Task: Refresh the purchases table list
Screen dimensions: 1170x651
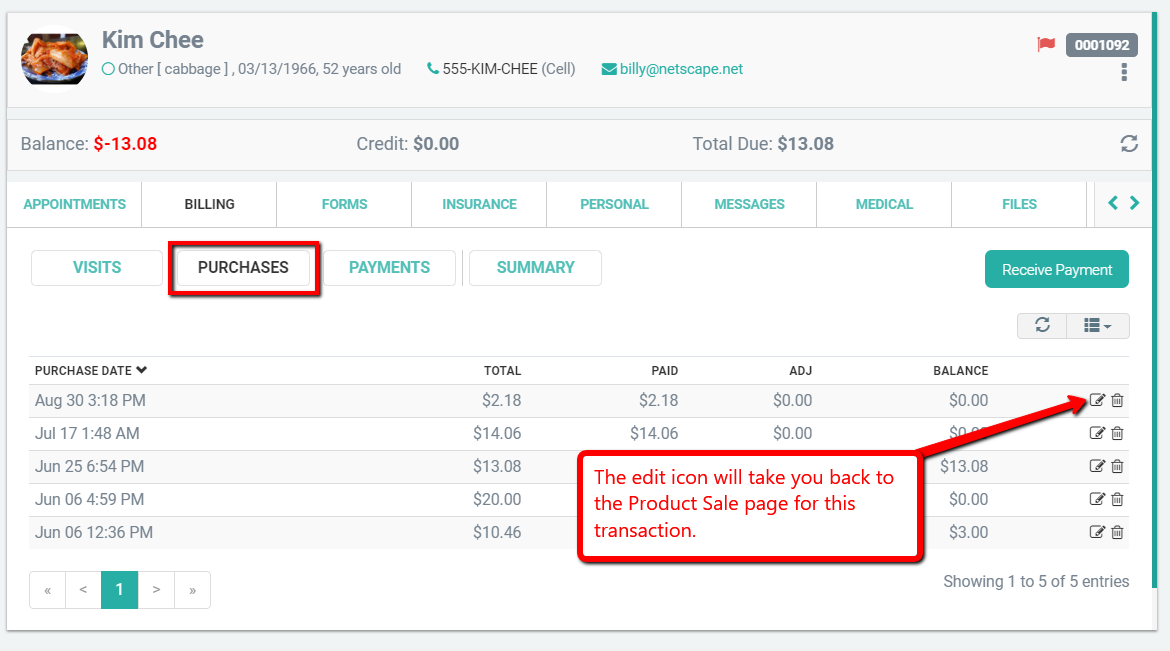Action: 1042,326
